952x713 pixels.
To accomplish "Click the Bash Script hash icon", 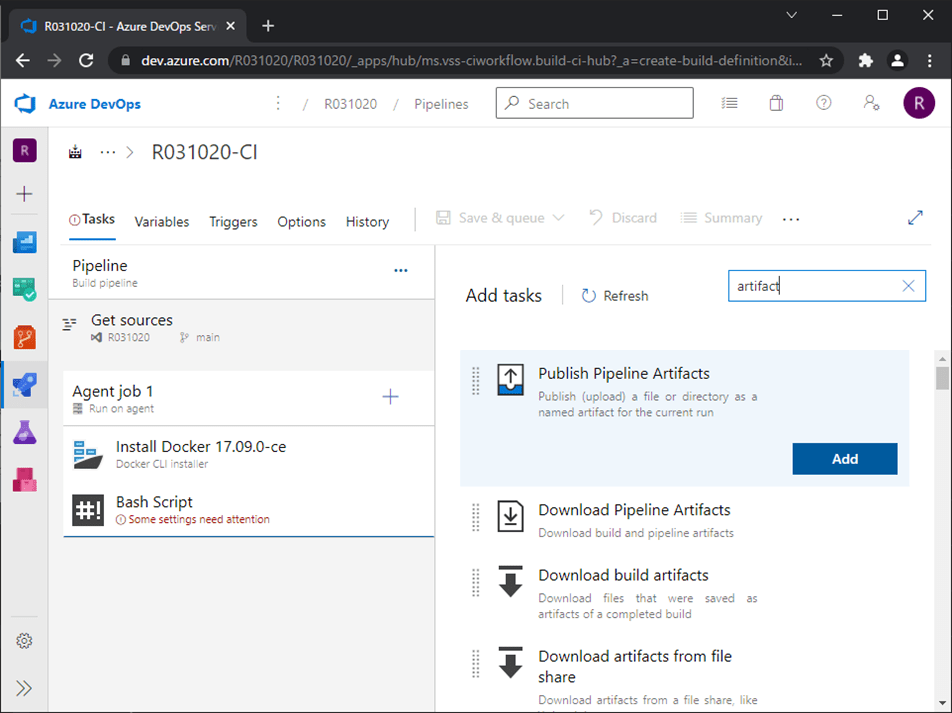I will click(88, 510).
